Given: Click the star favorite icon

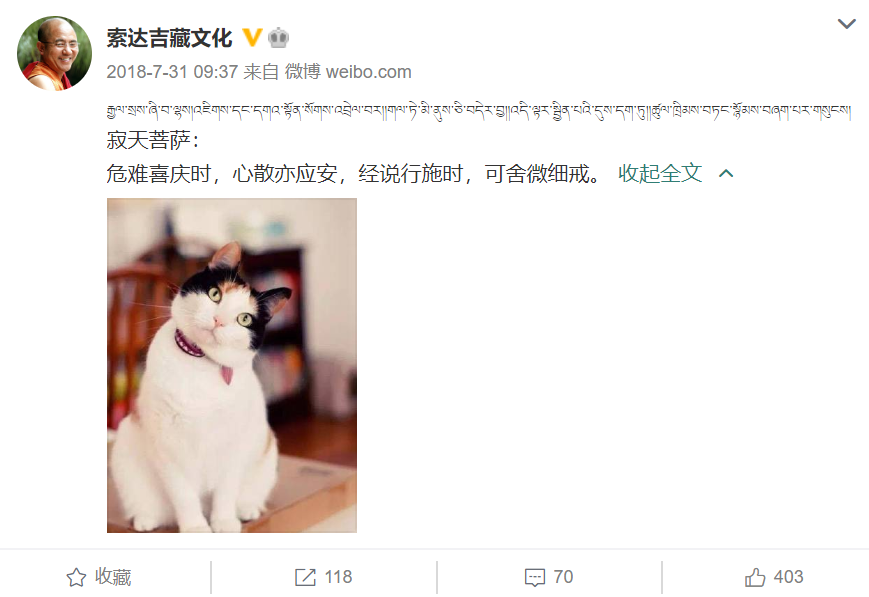Looking at the screenshot, I should click(x=76, y=577).
